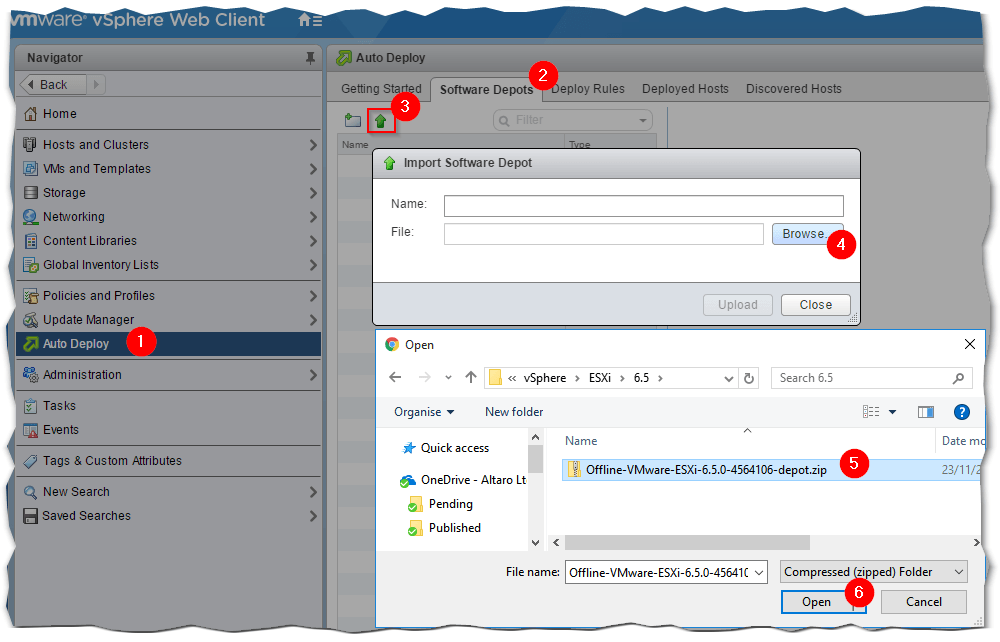Viewport: 1000px width, 642px height.
Task: Expand the Administration chevron
Action: coord(313,375)
